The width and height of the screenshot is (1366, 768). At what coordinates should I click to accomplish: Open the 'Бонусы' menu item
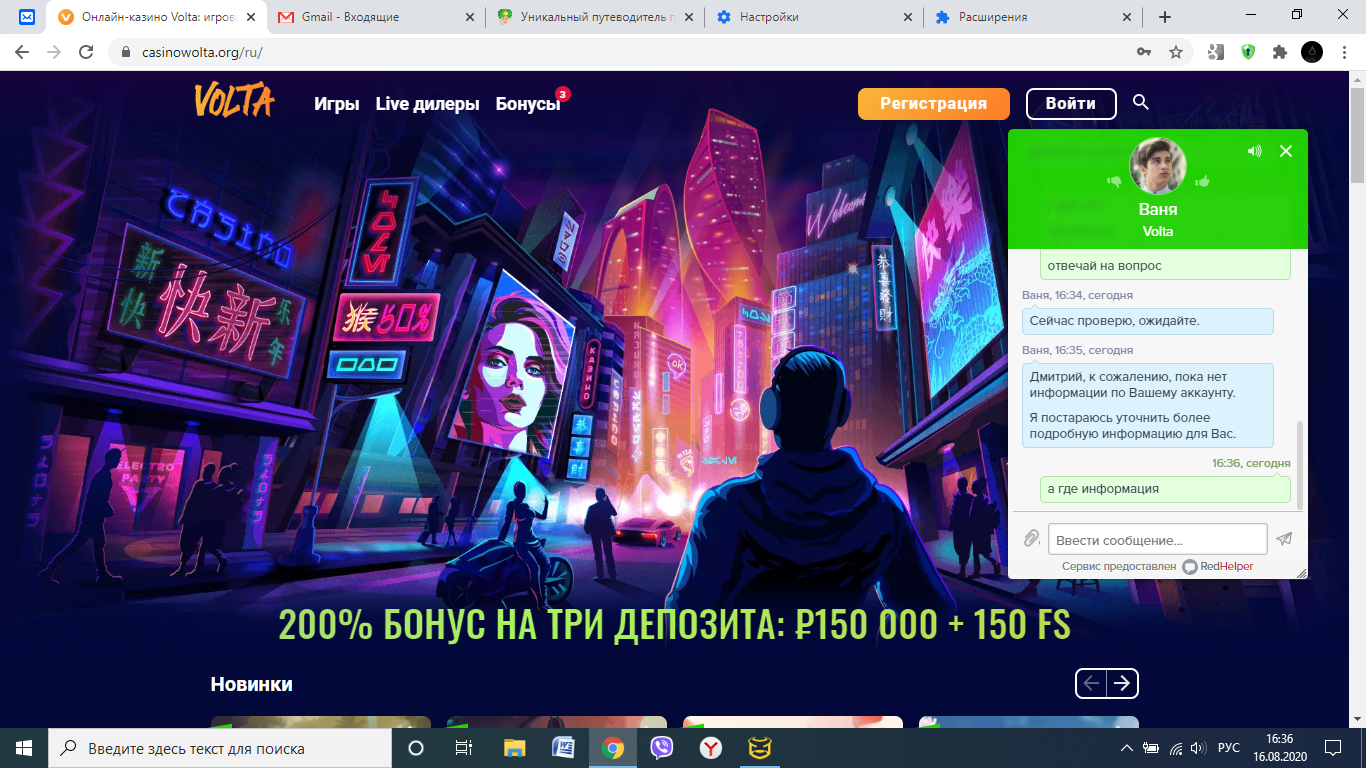tap(528, 104)
